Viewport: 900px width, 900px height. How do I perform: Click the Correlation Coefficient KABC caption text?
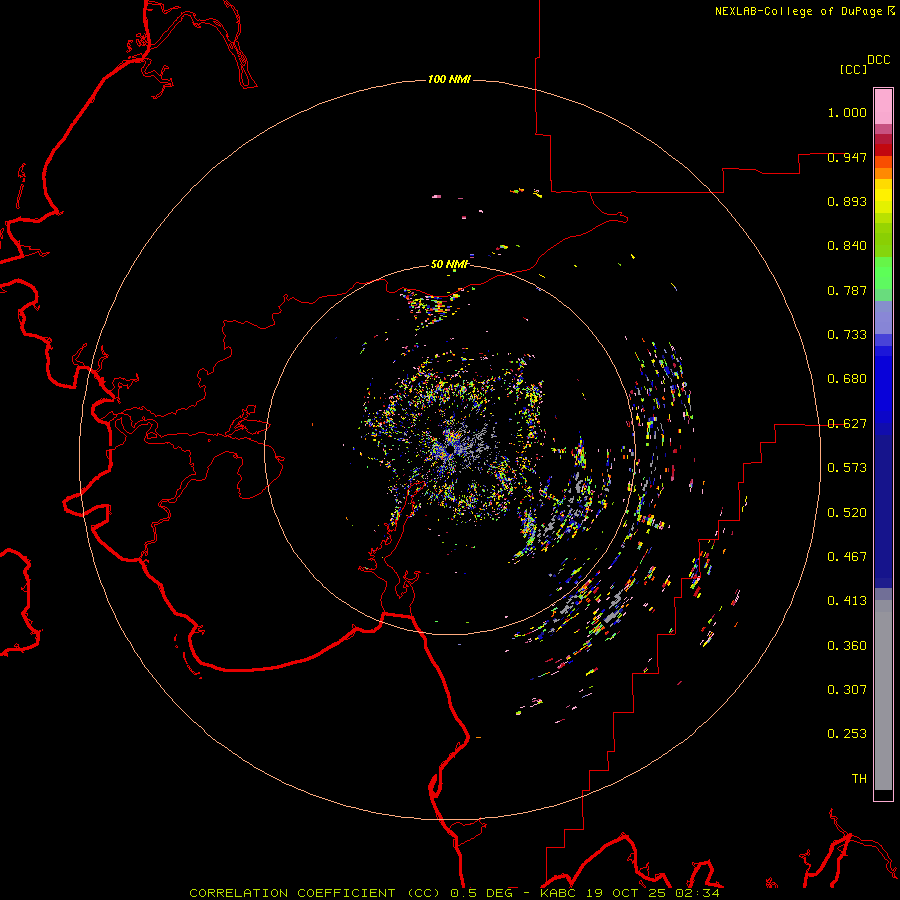(455, 893)
